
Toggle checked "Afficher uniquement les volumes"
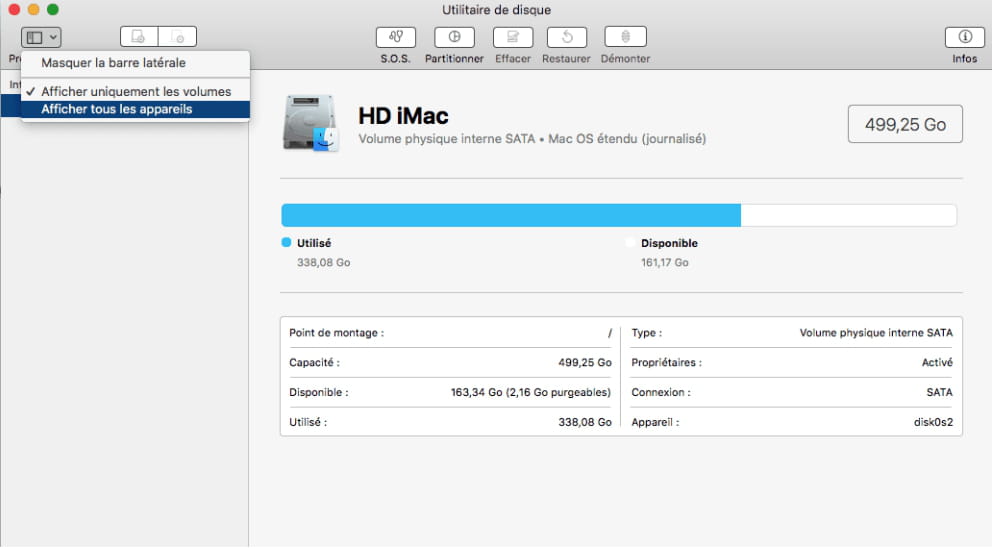coord(135,91)
